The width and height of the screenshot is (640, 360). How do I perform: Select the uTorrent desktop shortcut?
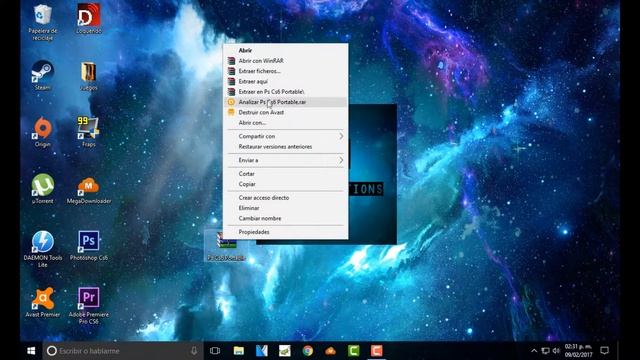(42, 189)
